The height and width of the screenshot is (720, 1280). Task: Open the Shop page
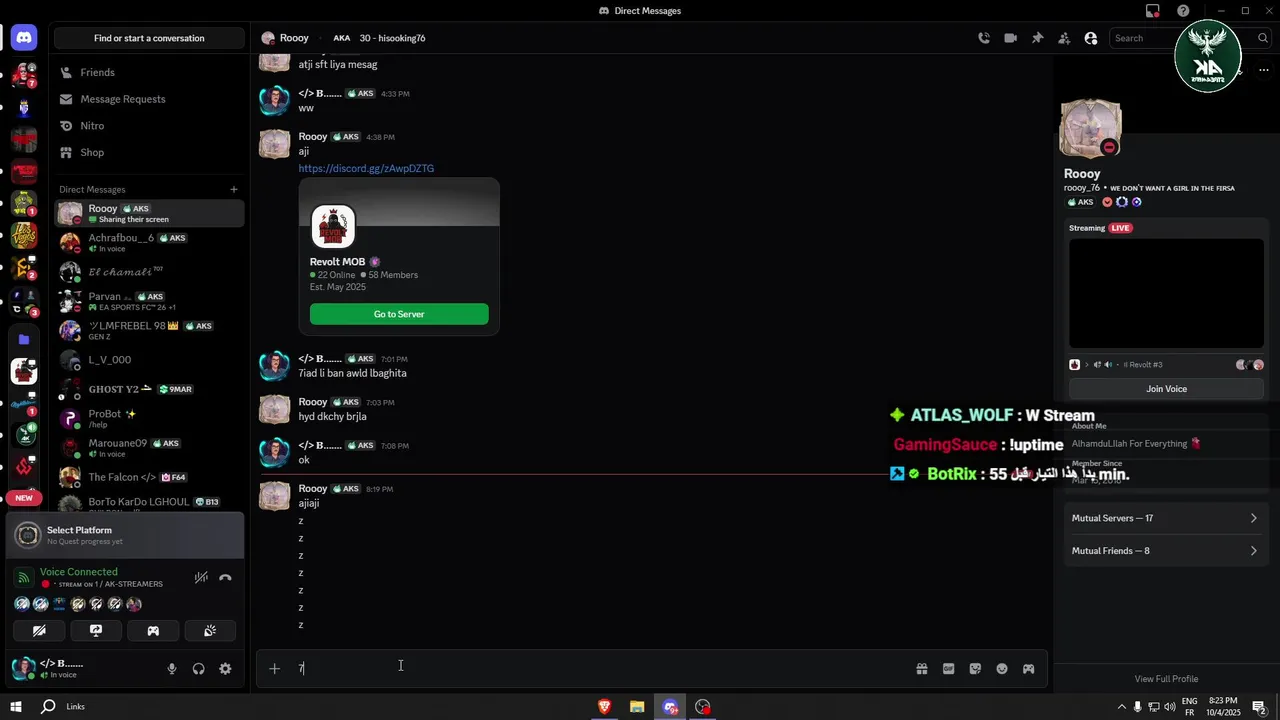(149, 152)
